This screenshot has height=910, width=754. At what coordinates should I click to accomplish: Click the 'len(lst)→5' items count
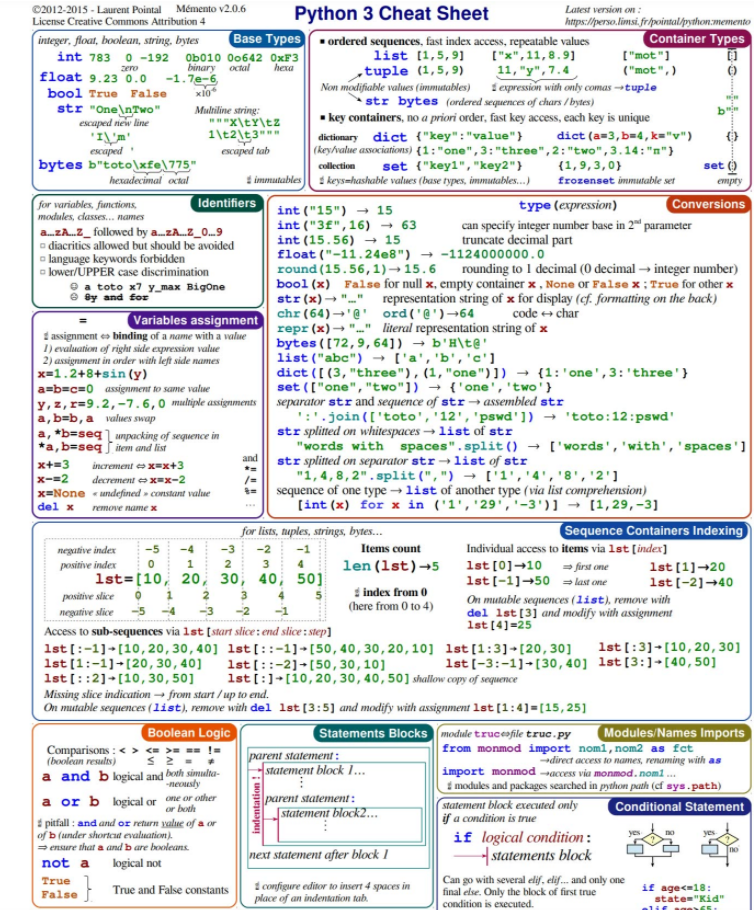pos(391,566)
